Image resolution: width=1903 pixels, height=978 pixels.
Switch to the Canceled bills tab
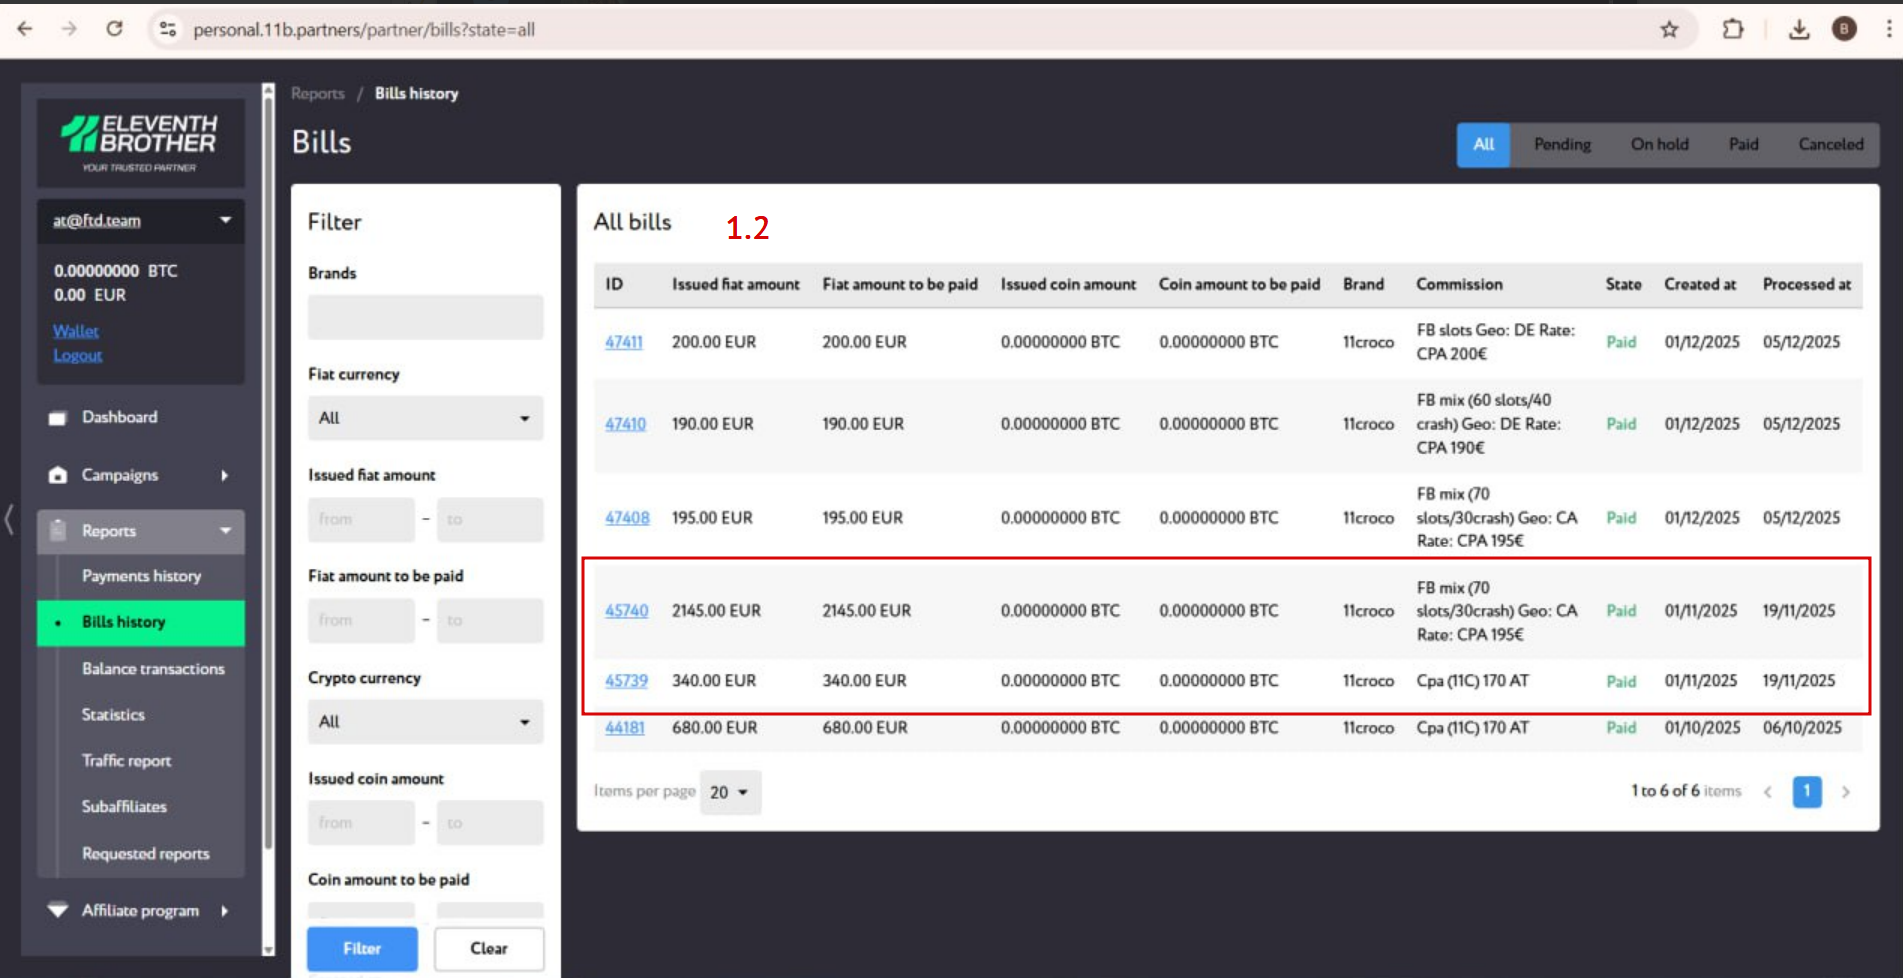coord(1830,144)
